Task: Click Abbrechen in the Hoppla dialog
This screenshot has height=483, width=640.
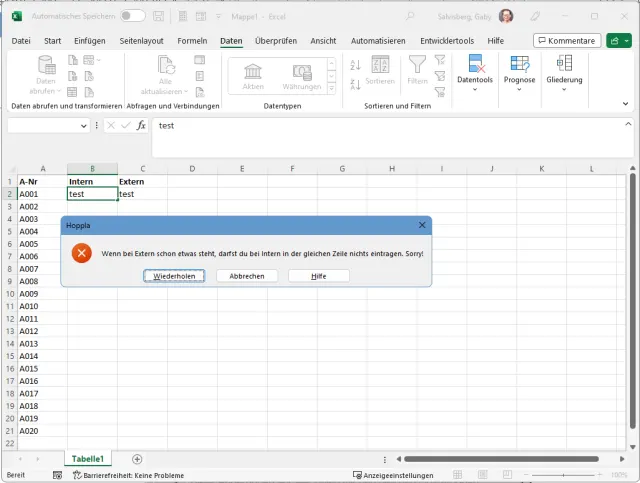Action: coord(247,275)
